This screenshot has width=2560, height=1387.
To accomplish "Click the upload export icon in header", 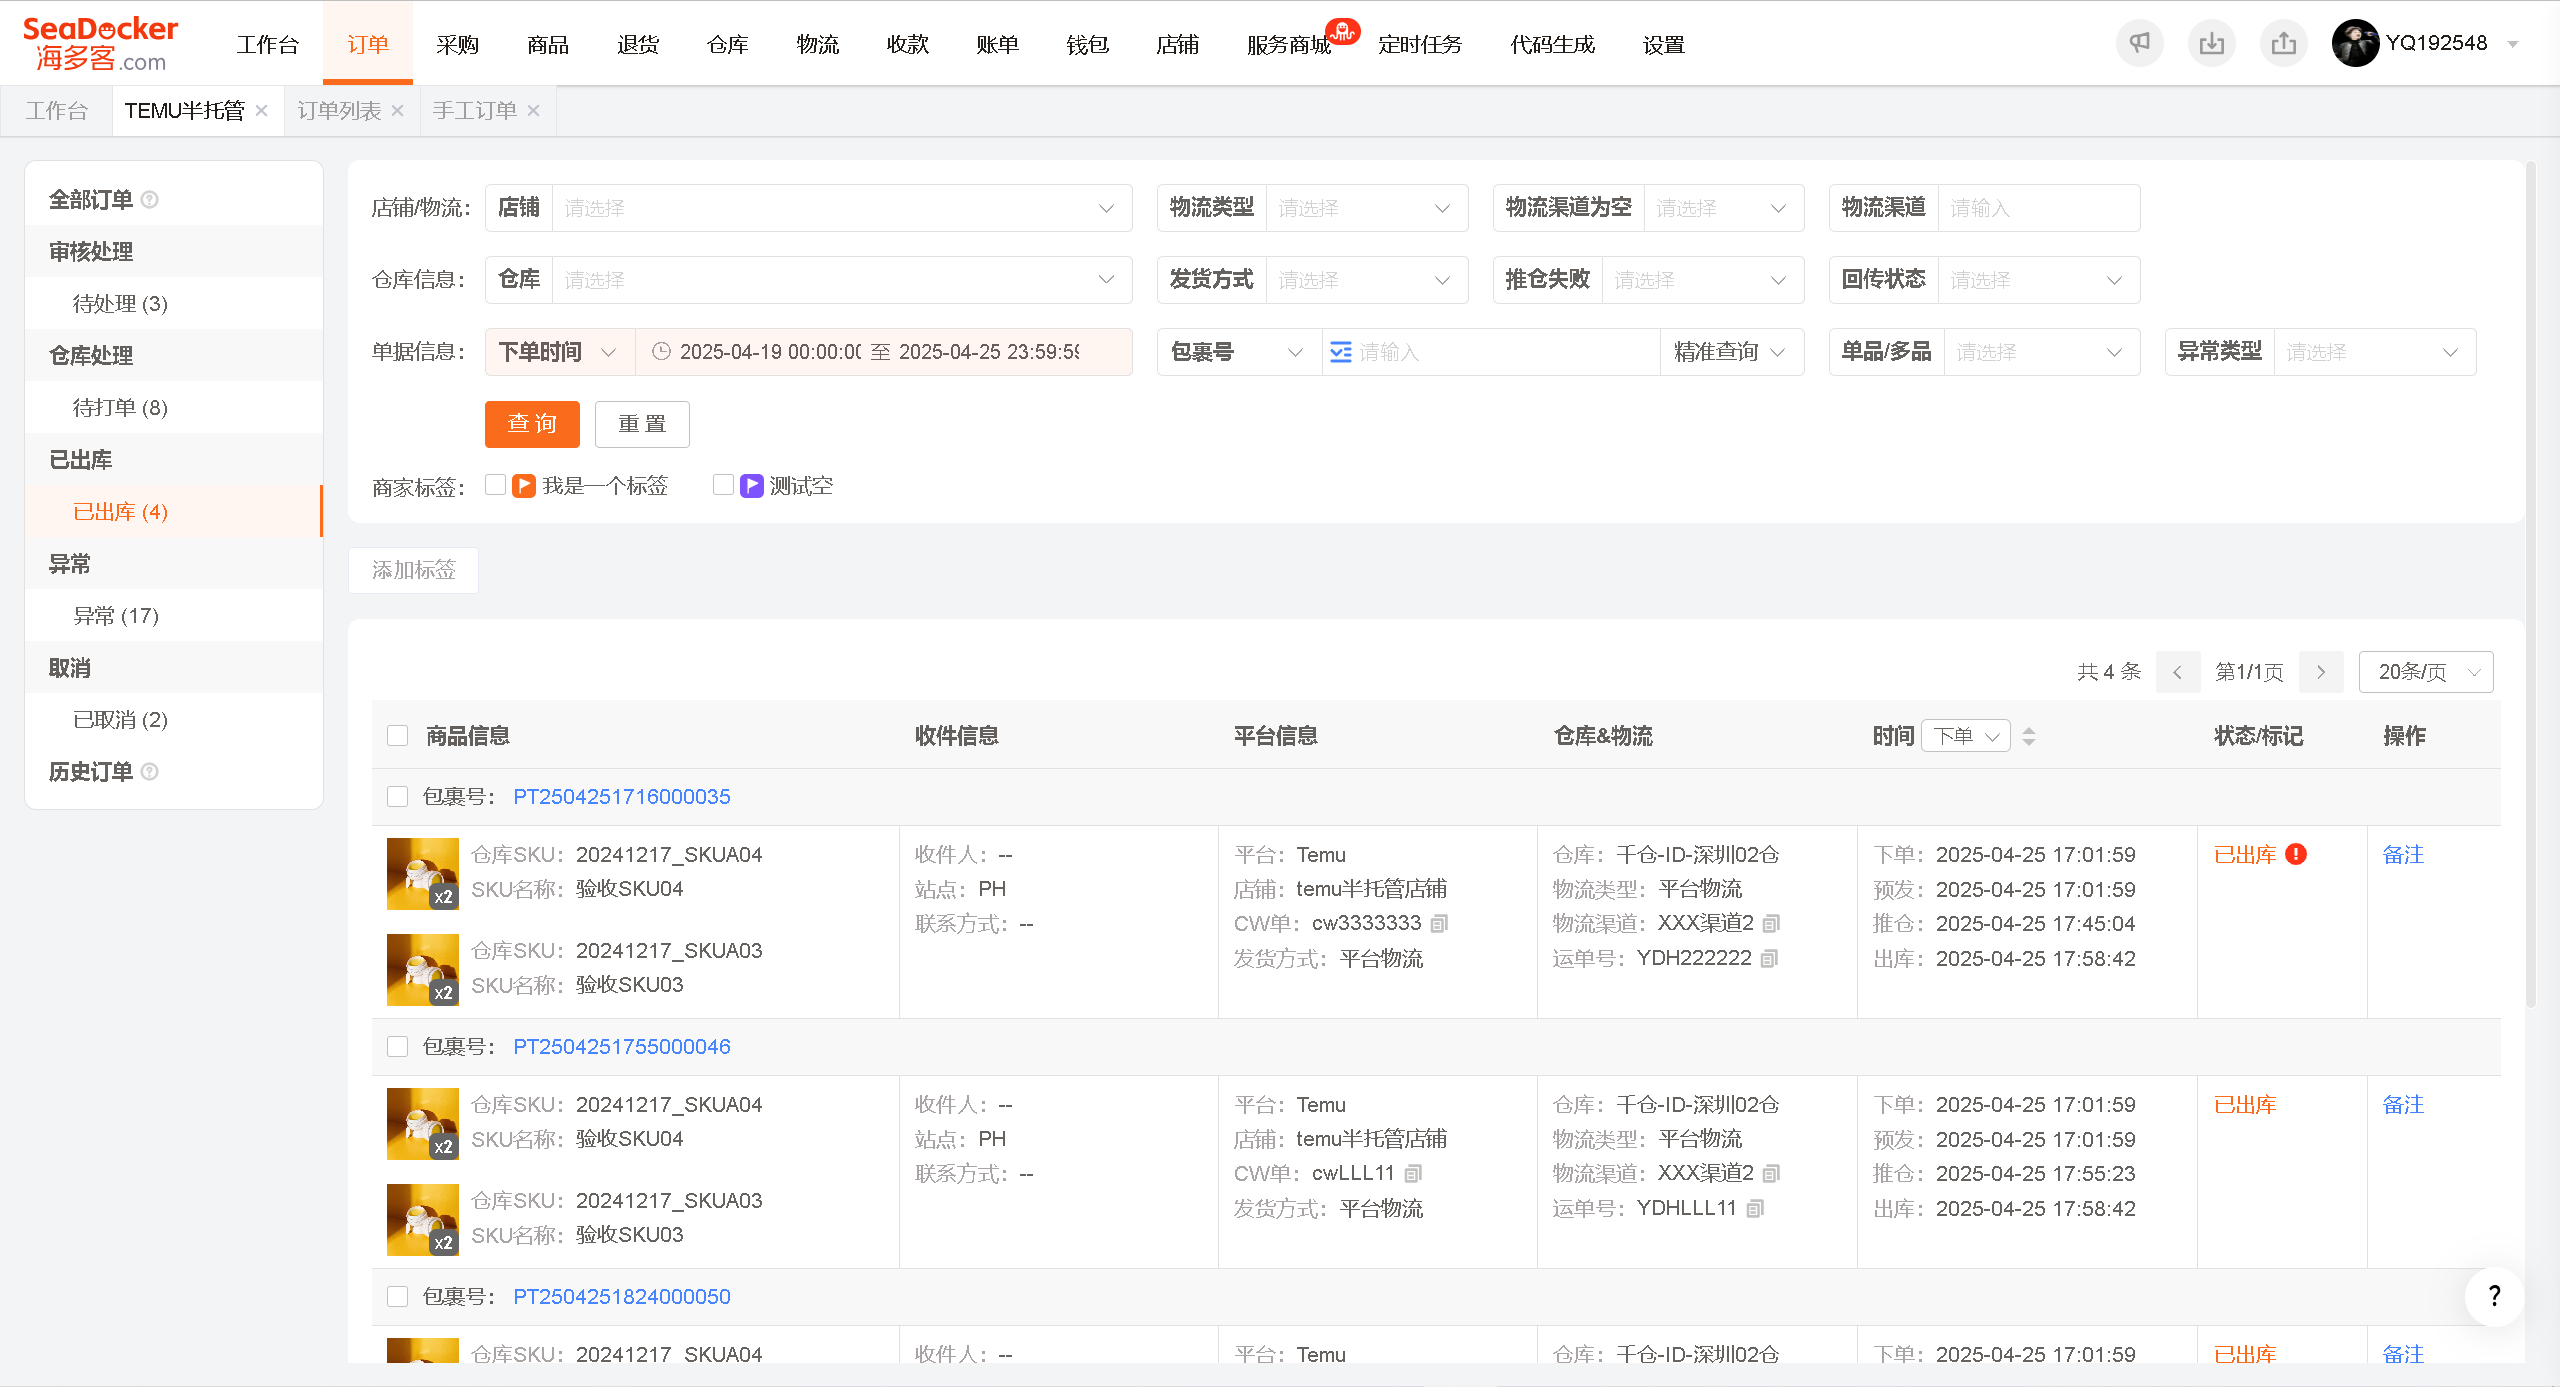I will coord(2283,43).
